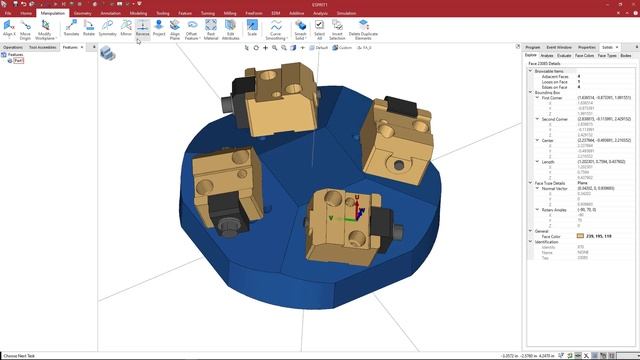Click Select All in the ribbon

[x=320, y=29]
